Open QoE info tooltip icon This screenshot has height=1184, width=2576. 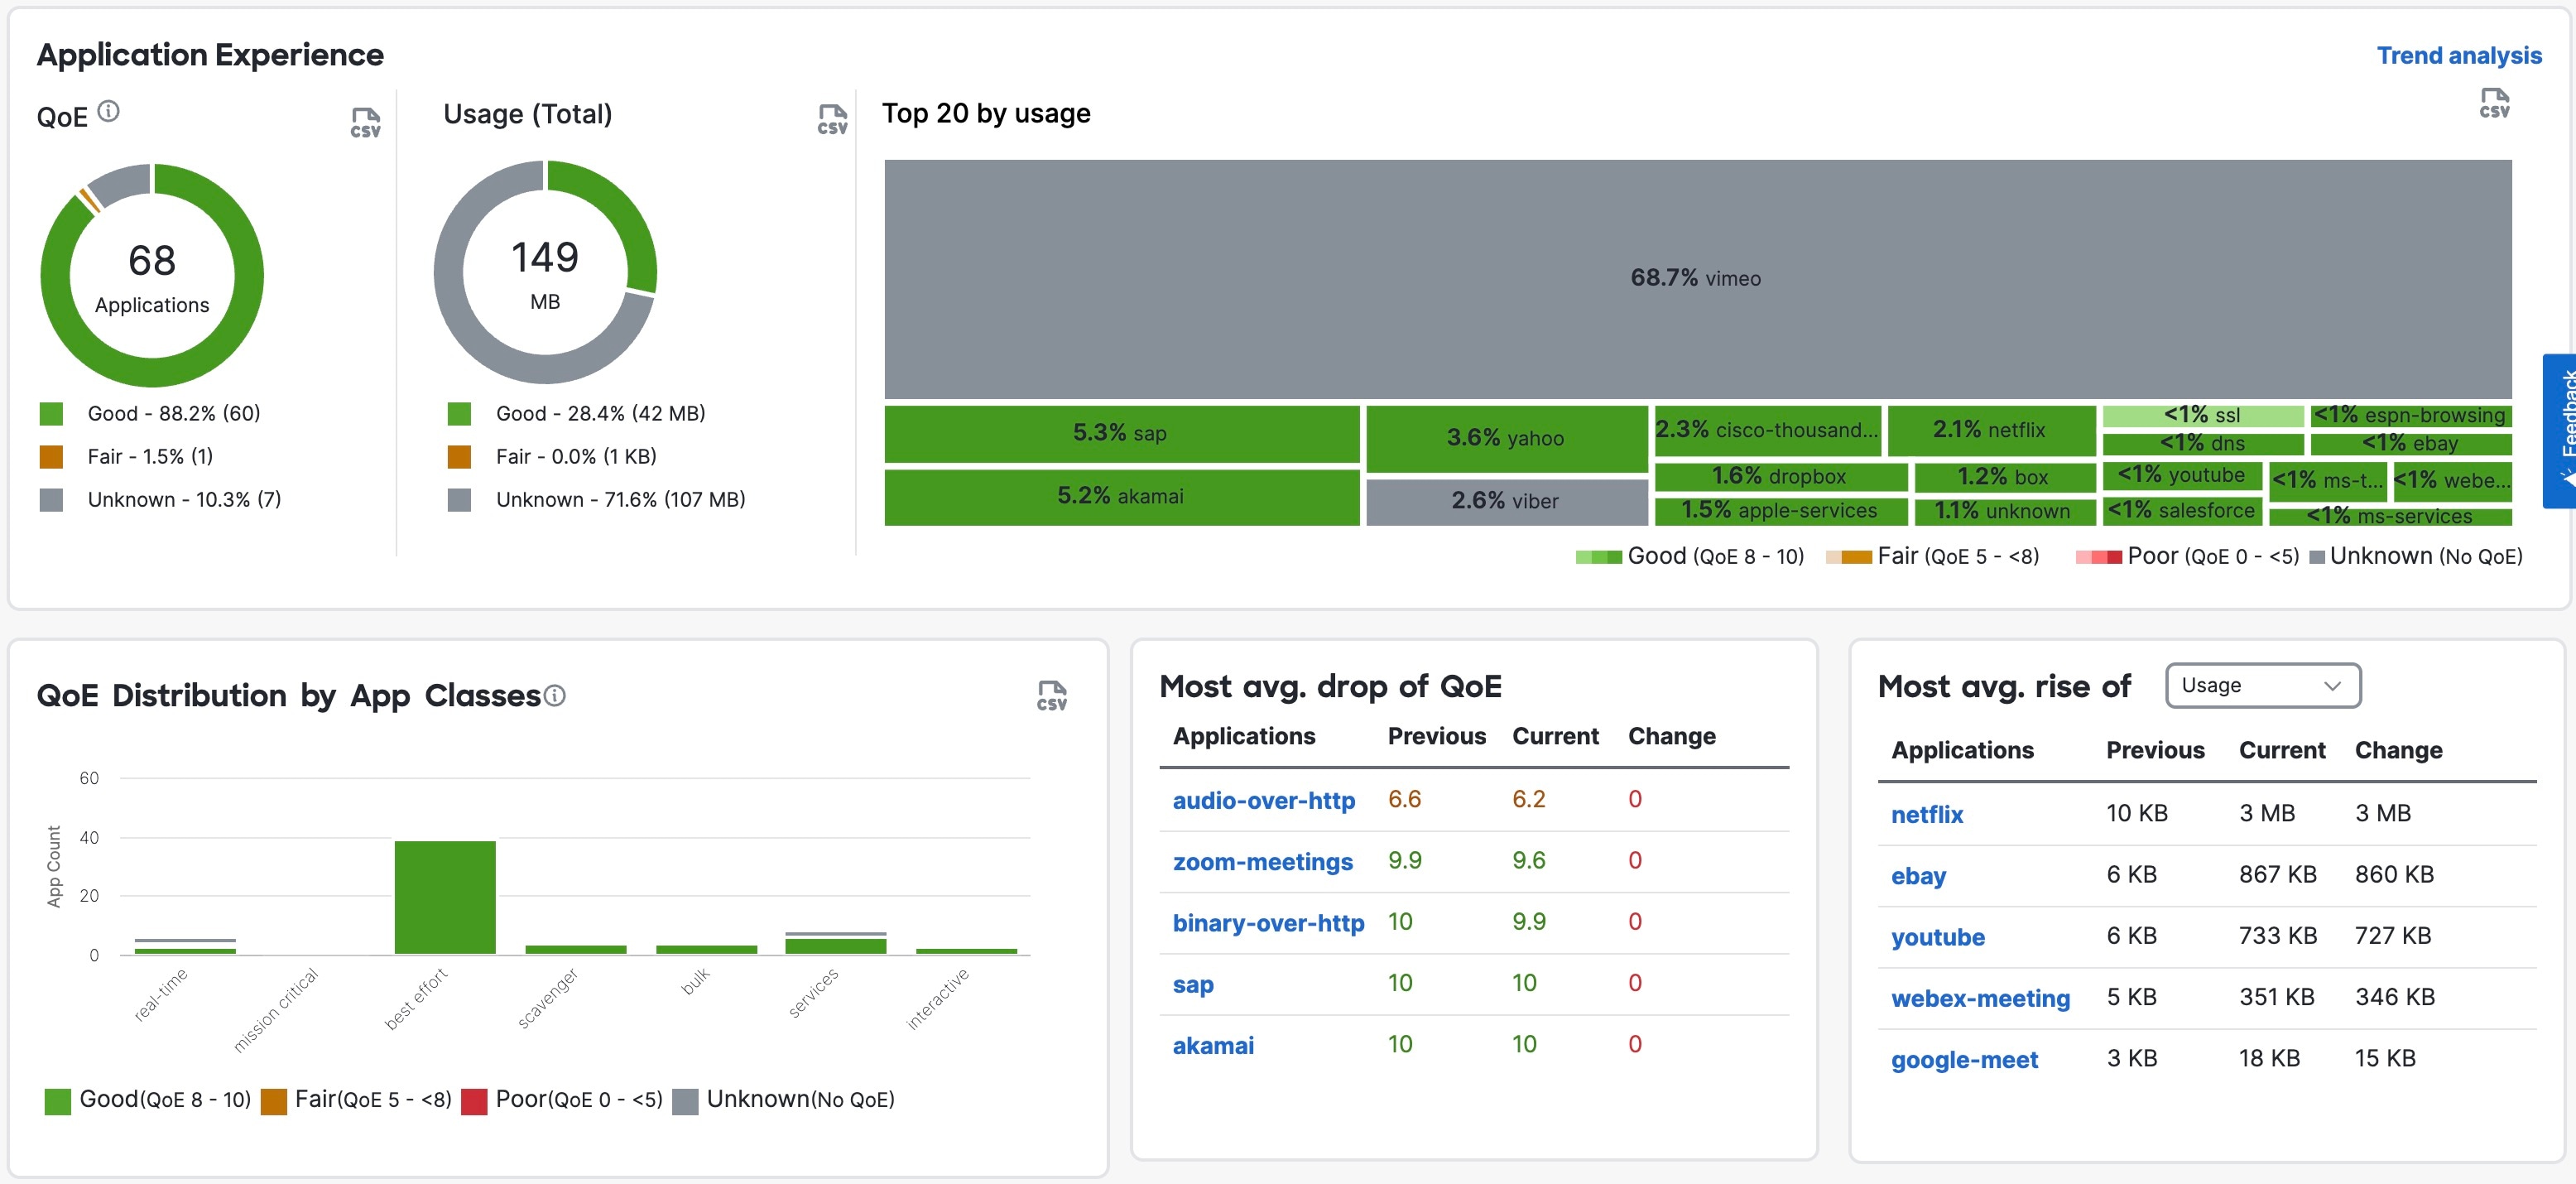tap(109, 111)
